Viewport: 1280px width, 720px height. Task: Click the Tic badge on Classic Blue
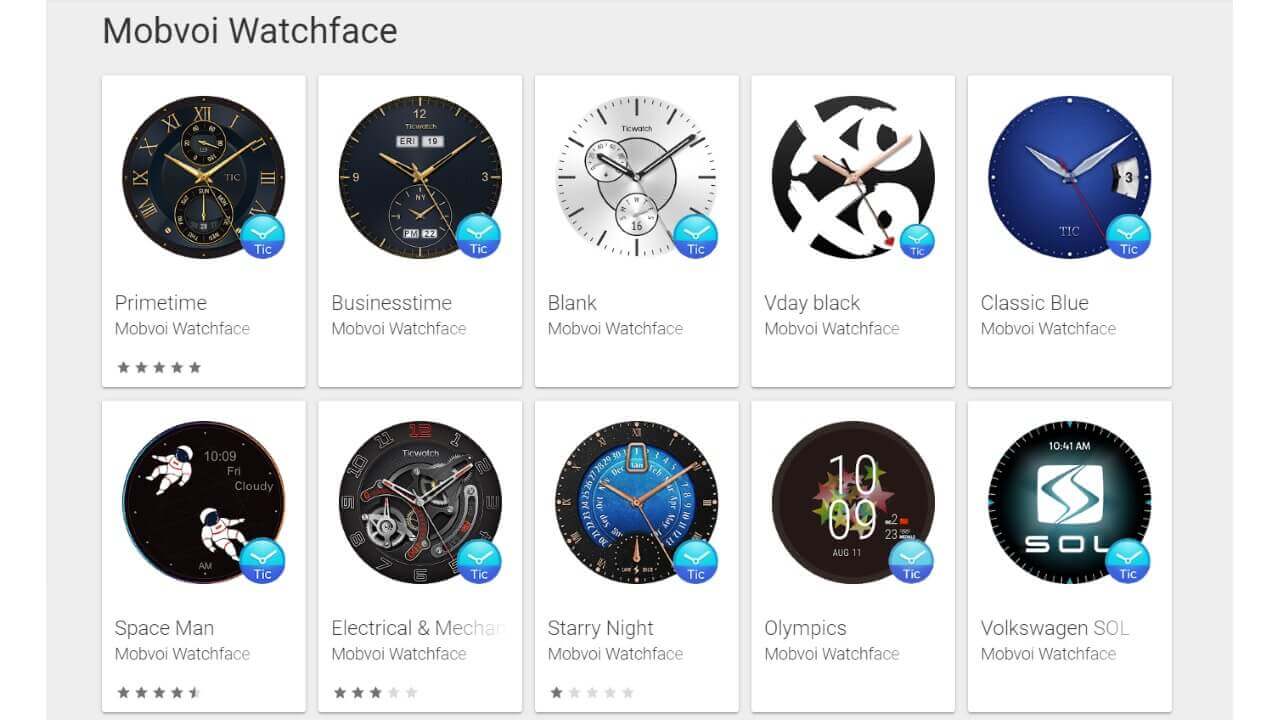pyautogui.click(x=1129, y=237)
